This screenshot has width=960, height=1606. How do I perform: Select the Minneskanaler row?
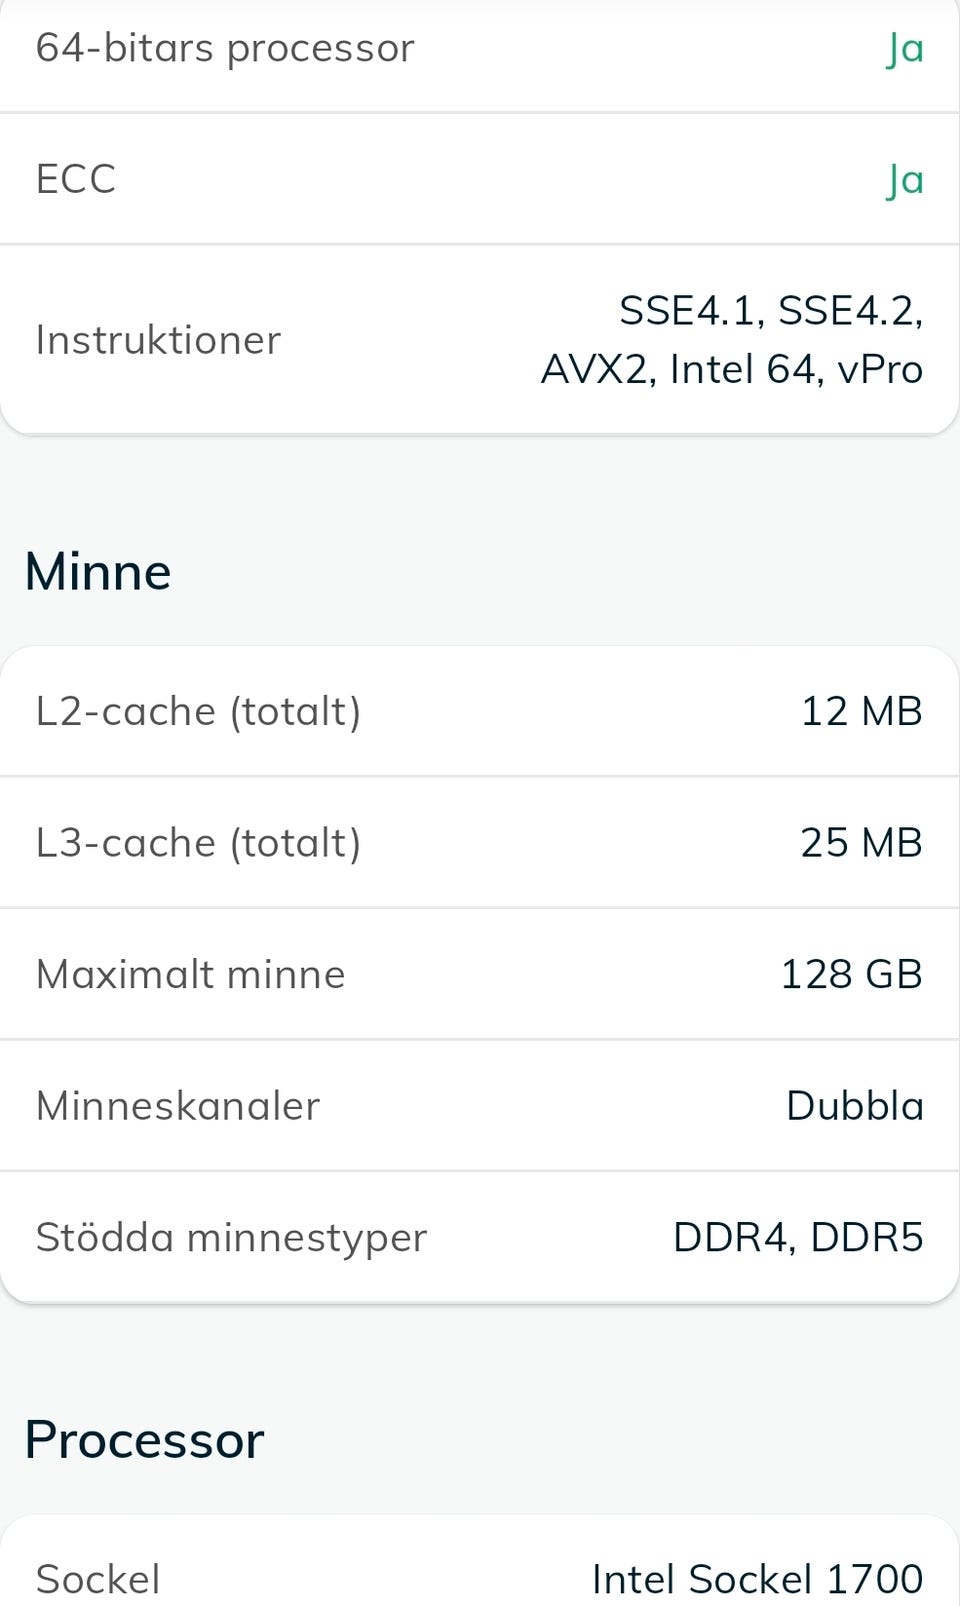click(480, 1106)
